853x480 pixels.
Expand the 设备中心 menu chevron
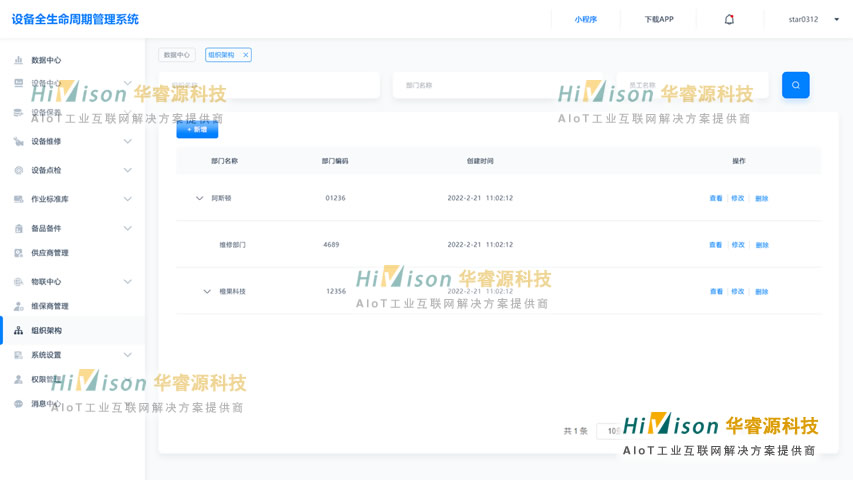pos(127,83)
